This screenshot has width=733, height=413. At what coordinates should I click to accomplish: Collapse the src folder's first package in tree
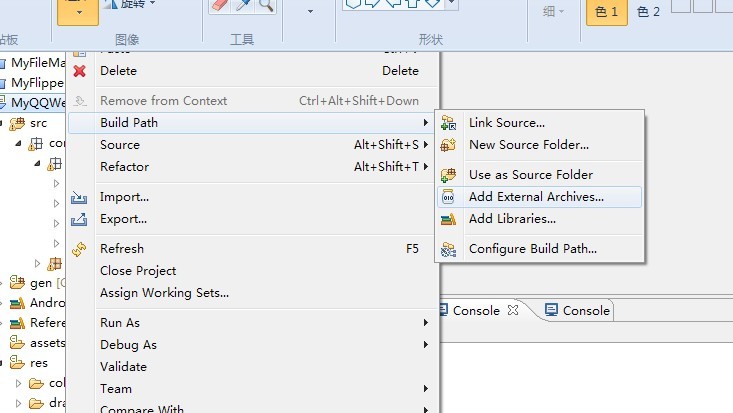(18, 144)
